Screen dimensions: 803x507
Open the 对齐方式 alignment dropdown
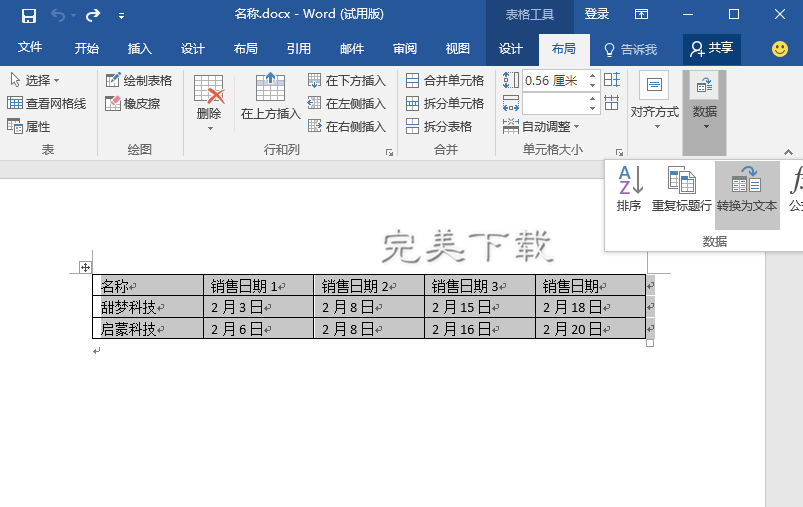(654, 100)
